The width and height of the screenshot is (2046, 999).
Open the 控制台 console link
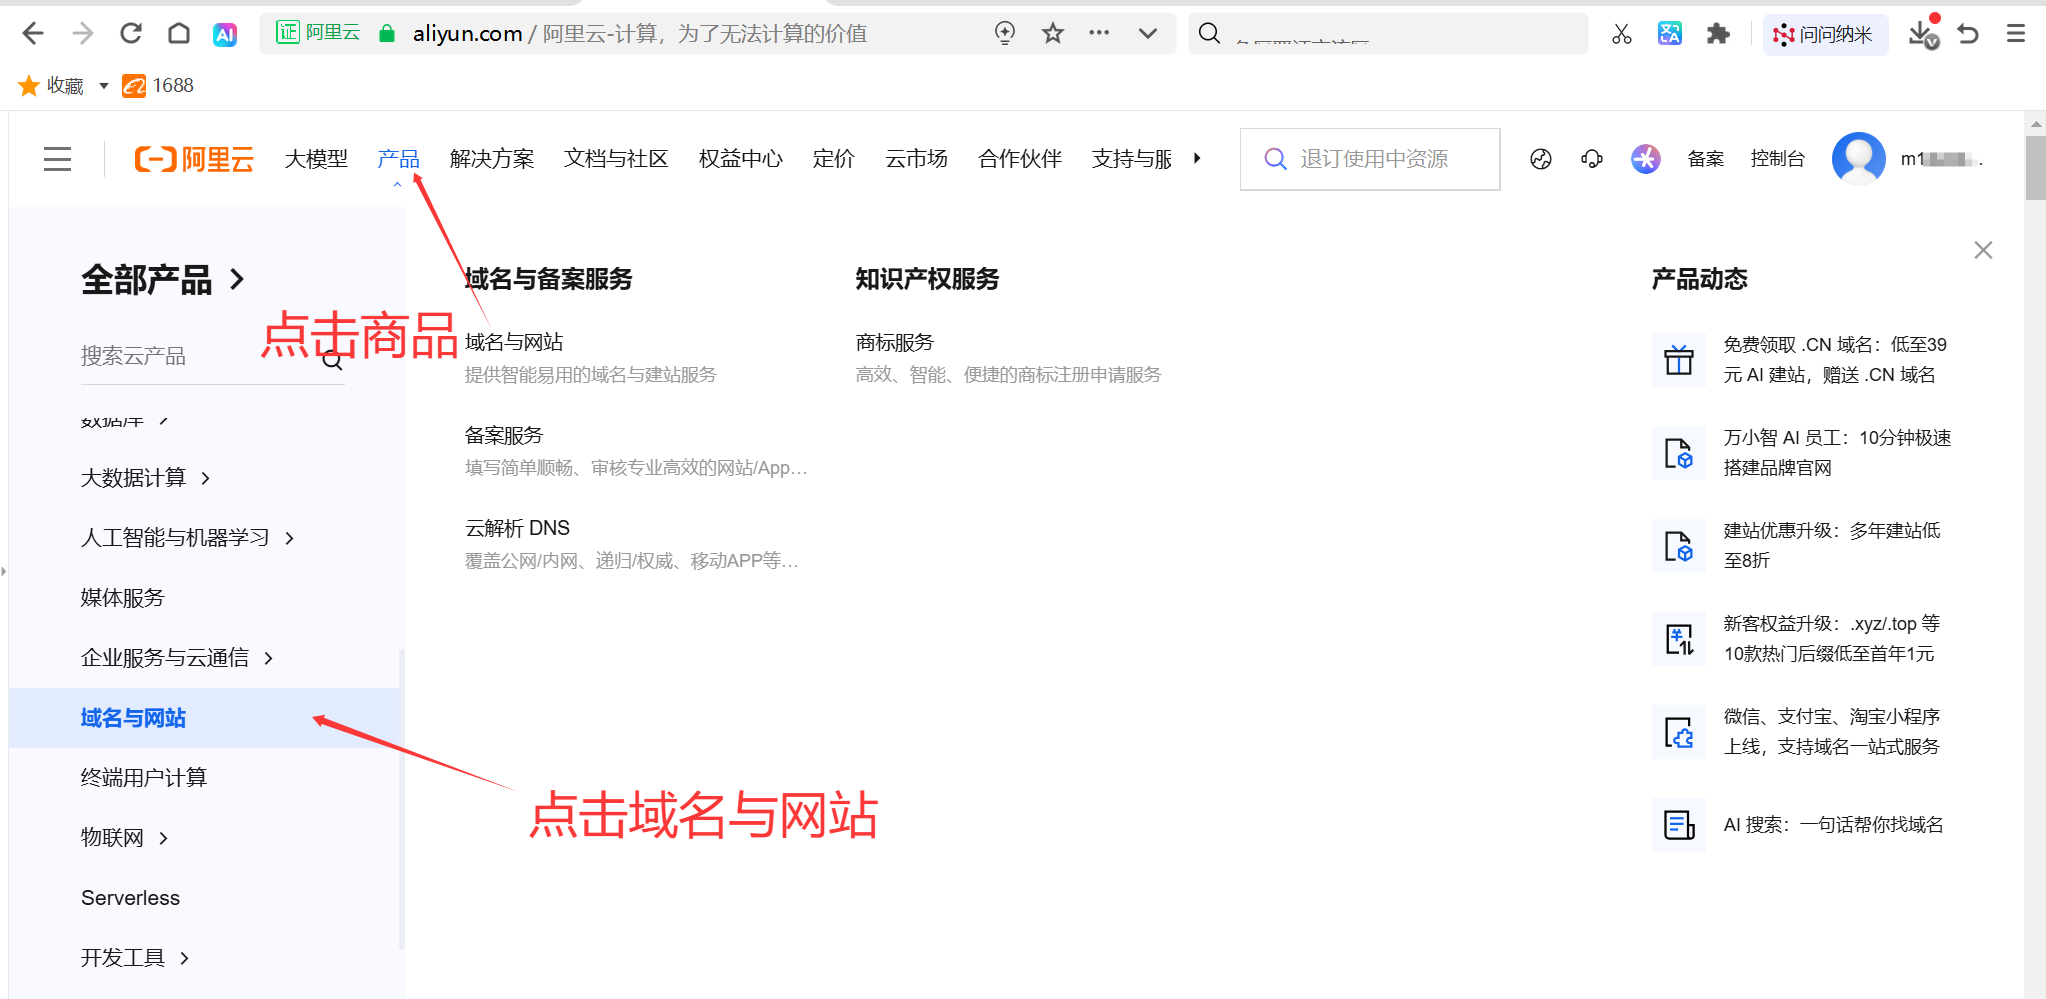pyautogui.click(x=1777, y=159)
